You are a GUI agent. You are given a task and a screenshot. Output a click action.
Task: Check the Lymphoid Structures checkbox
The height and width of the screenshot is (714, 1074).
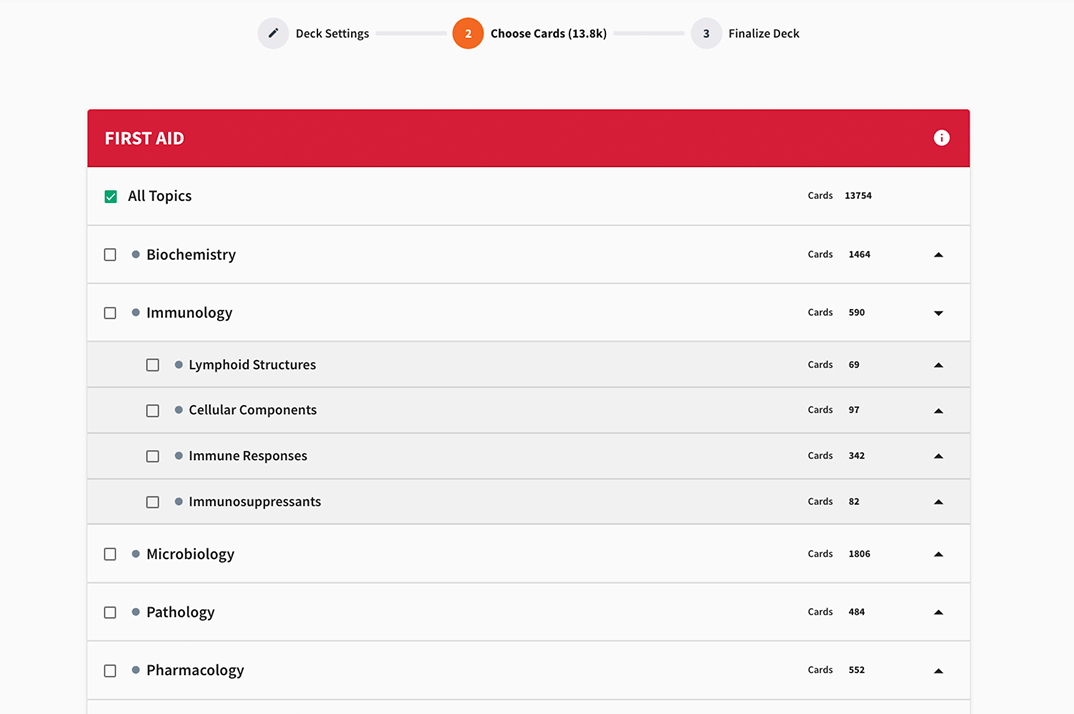pos(153,365)
